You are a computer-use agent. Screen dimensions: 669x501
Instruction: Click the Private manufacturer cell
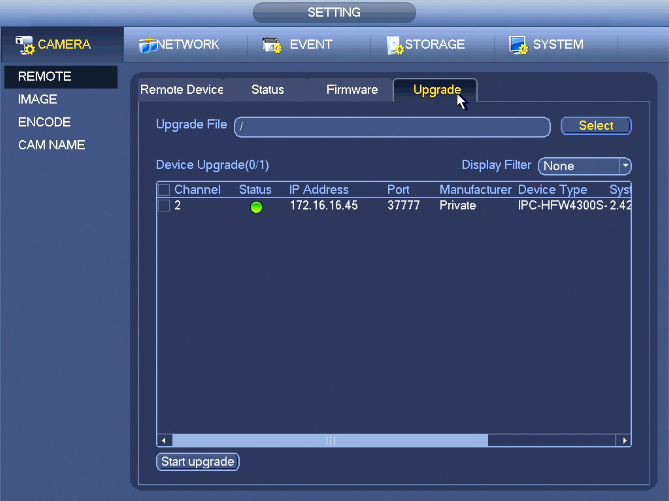tap(458, 206)
